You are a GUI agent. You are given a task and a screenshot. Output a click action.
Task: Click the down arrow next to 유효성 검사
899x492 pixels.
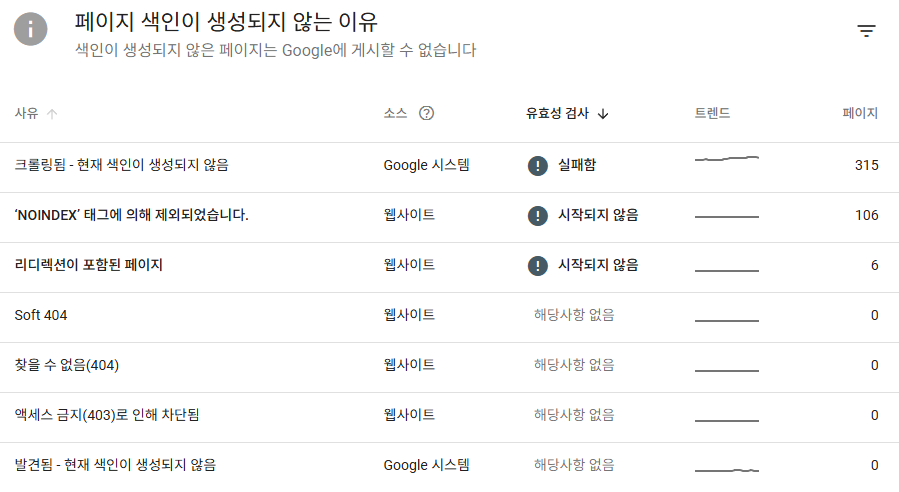603,114
